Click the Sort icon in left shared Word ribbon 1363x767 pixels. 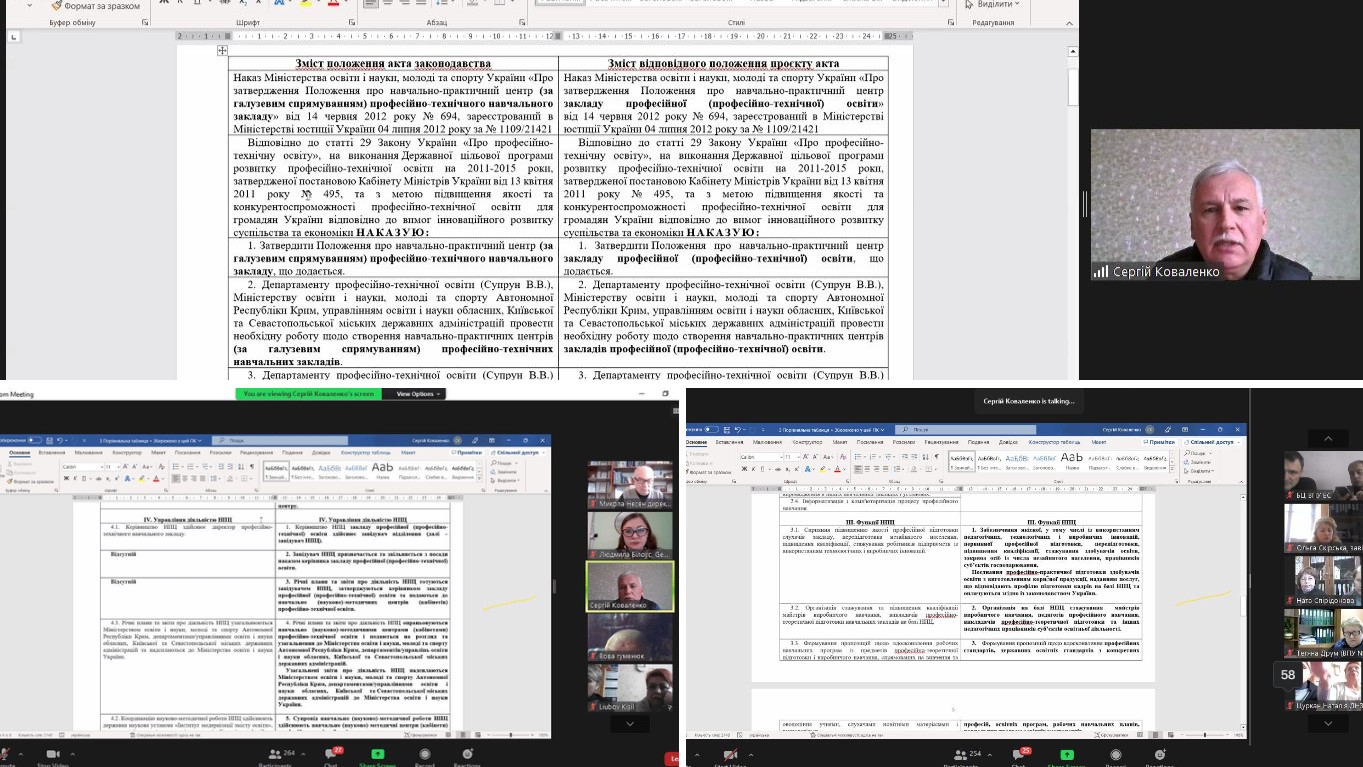coord(243,466)
